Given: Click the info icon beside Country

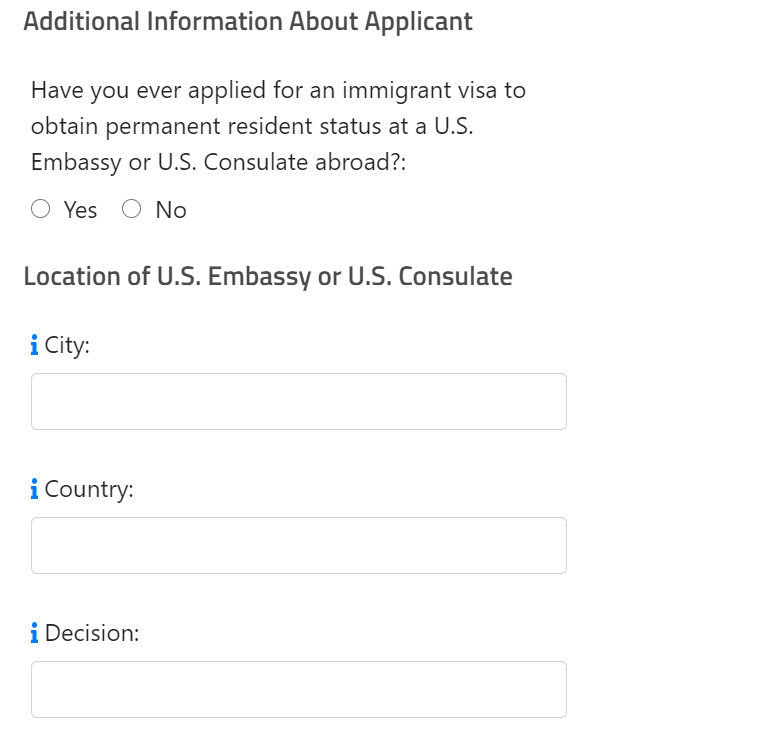Looking at the screenshot, I should point(34,489).
